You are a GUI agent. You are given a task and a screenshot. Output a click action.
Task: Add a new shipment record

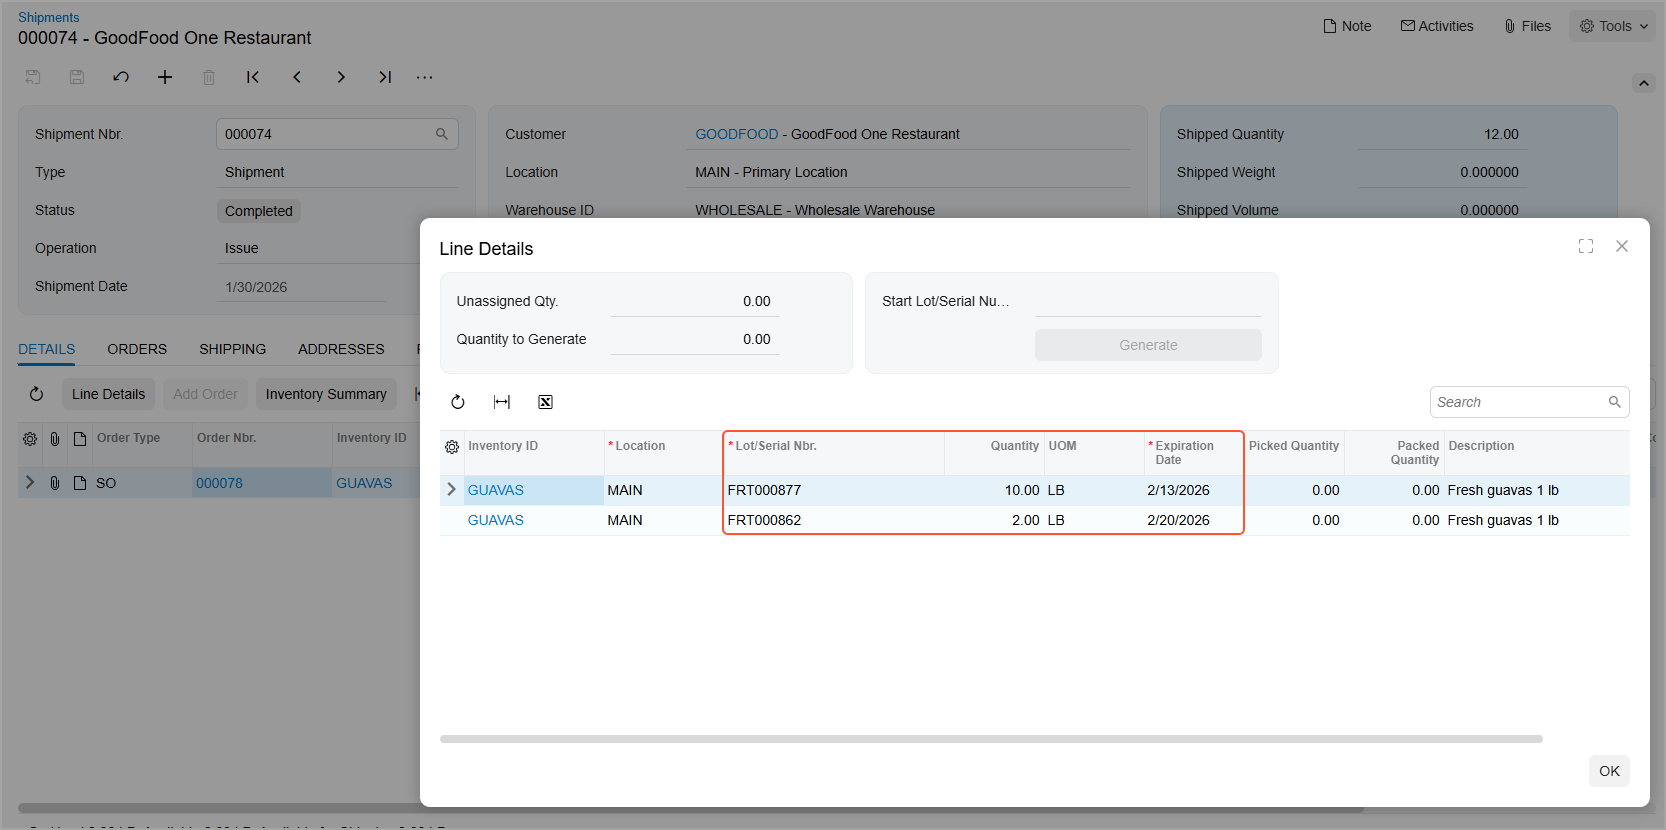(165, 77)
